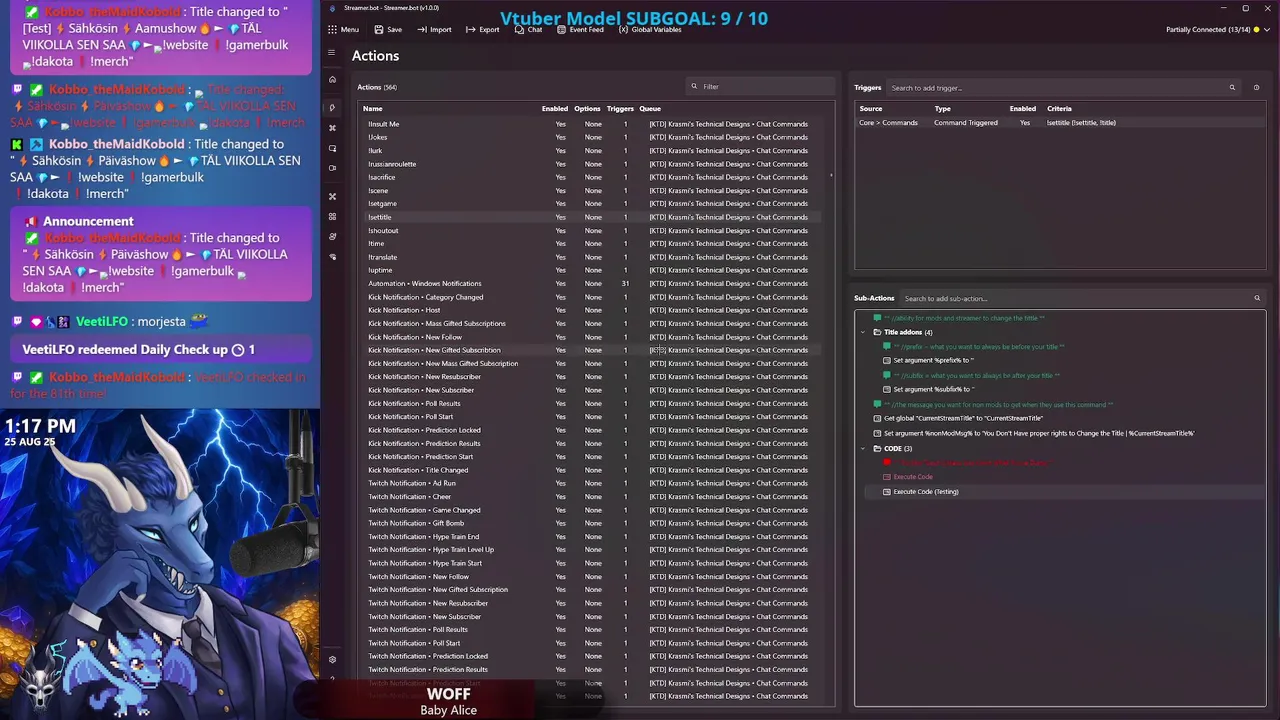The image size is (1280, 720).
Task: Select the !uptime action row
Action: point(590,270)
